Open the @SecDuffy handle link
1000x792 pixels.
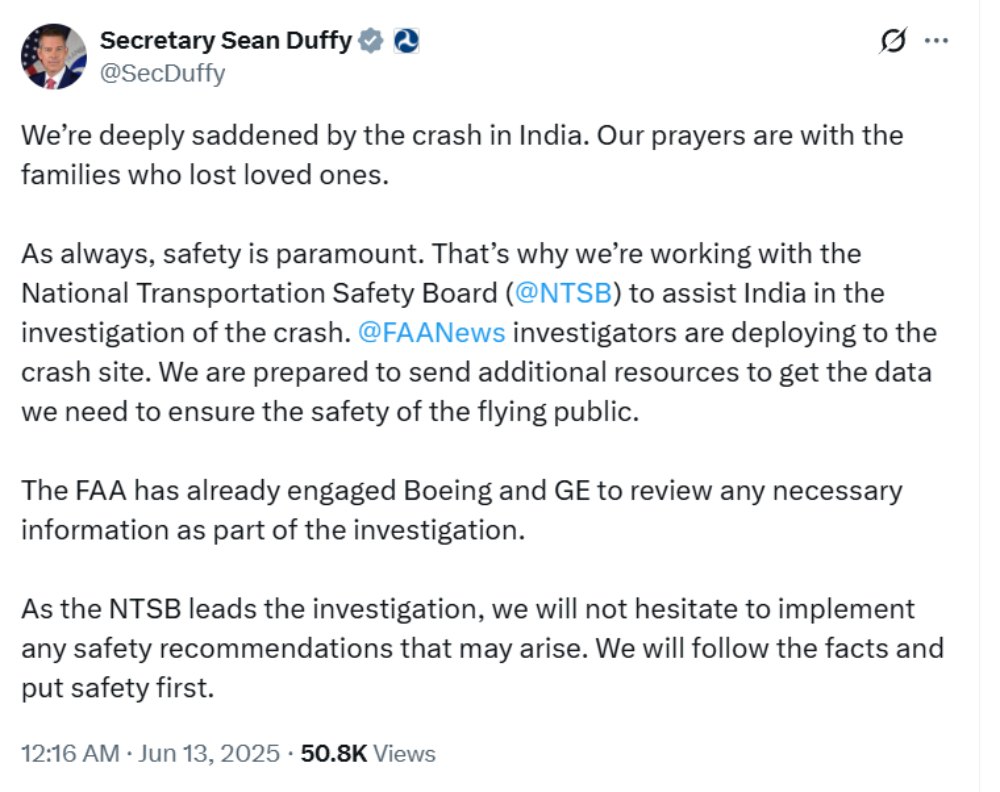pos(162,73)
